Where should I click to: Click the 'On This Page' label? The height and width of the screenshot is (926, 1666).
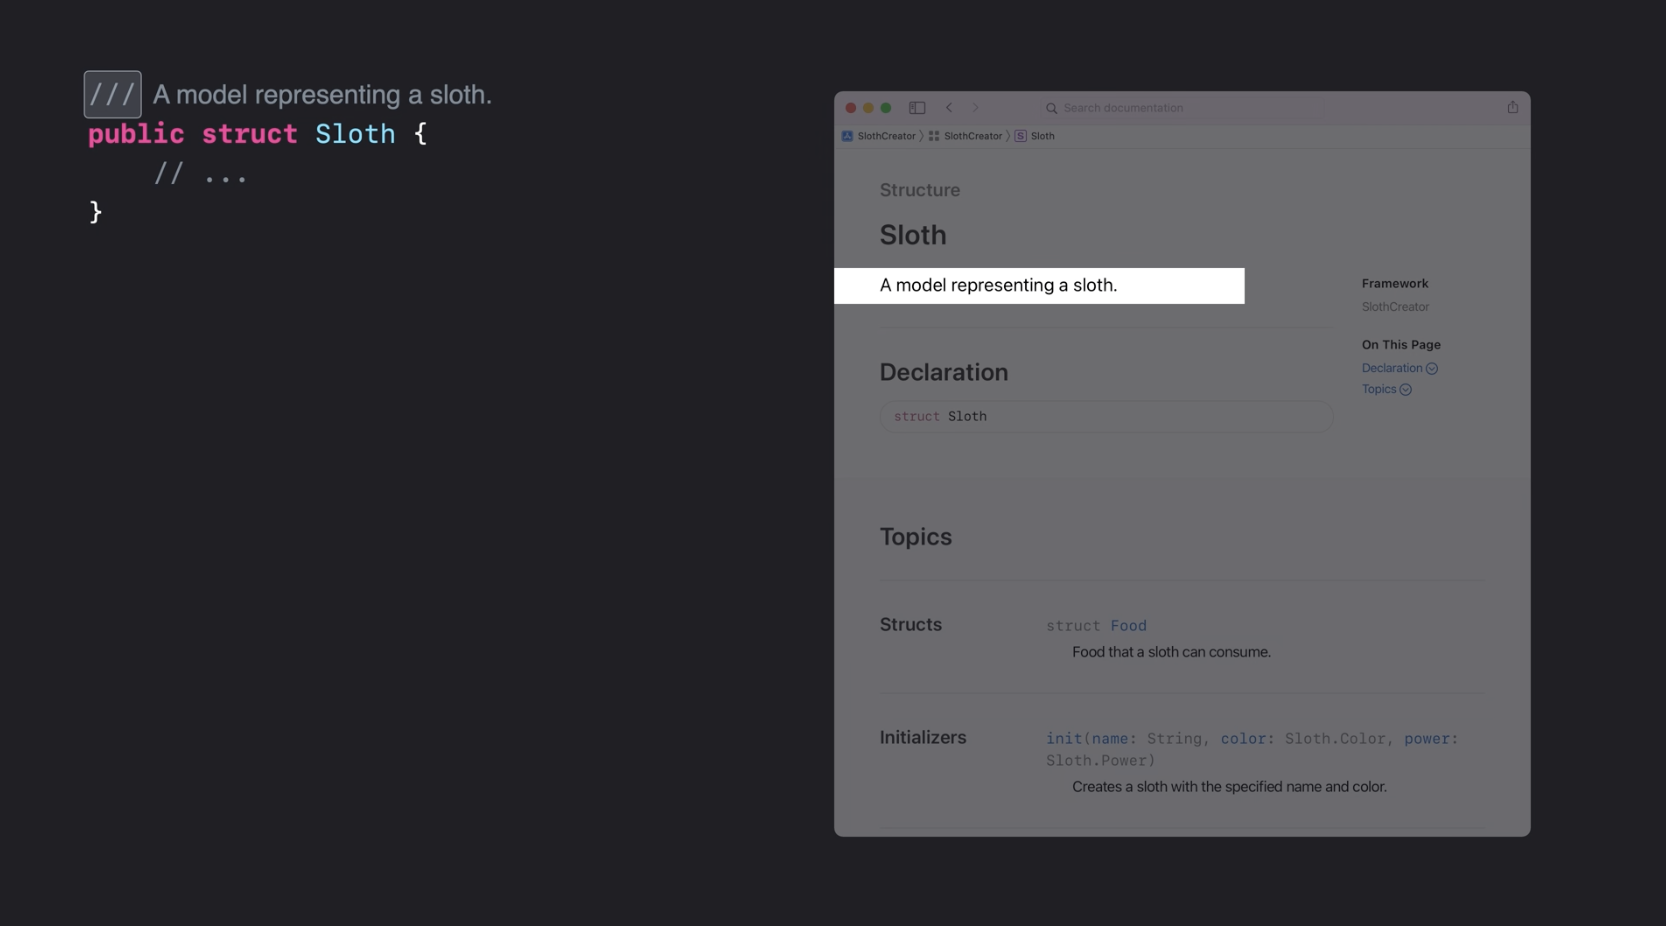point(1400,344)
